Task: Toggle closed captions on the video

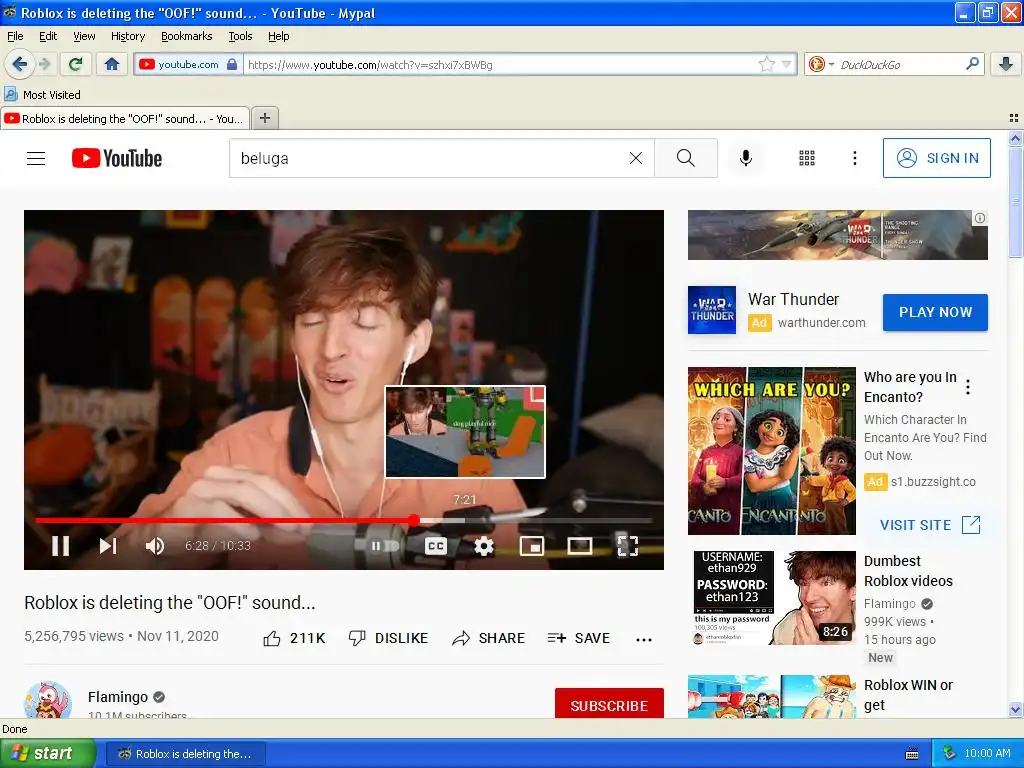Action: coord(436,545)
